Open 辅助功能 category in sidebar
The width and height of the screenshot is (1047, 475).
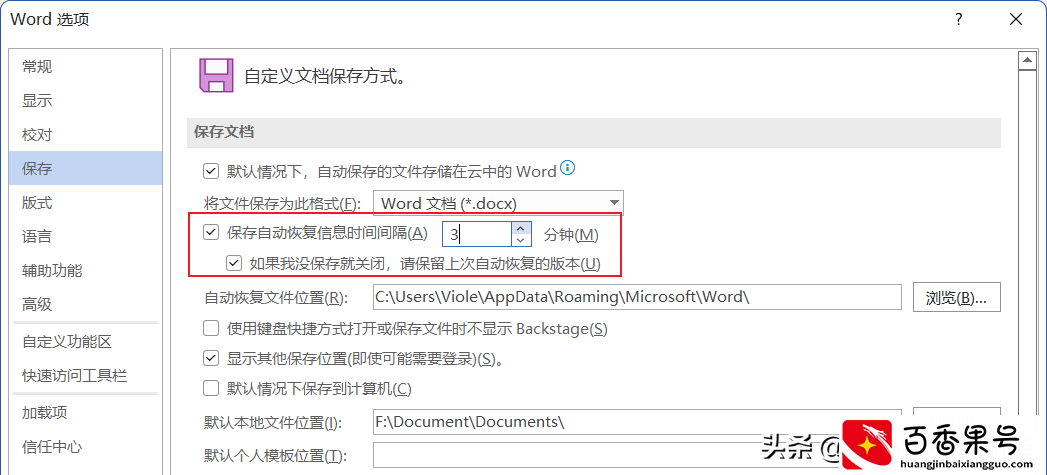click(x=85, y=271)
